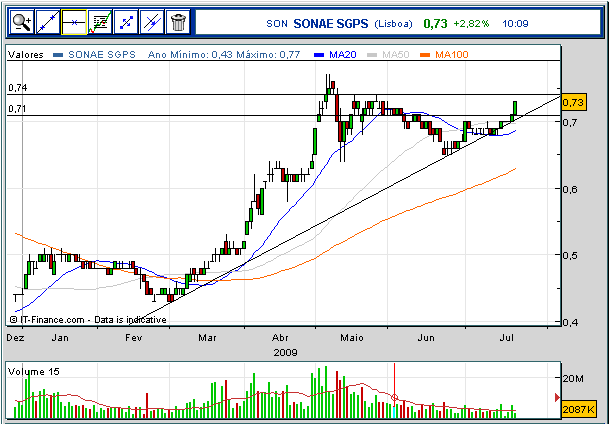The height and width of the screenshot is (424, 610).
Task: Click the SONAE SGPS stock title
Action: coord(331,24)
